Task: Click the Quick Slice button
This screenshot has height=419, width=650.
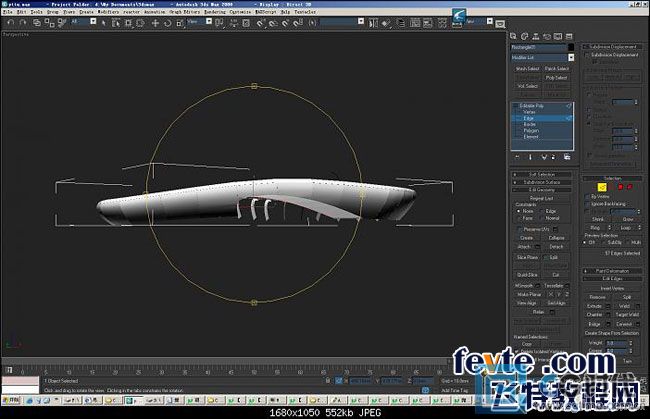Action: click(x=527, y=275)
